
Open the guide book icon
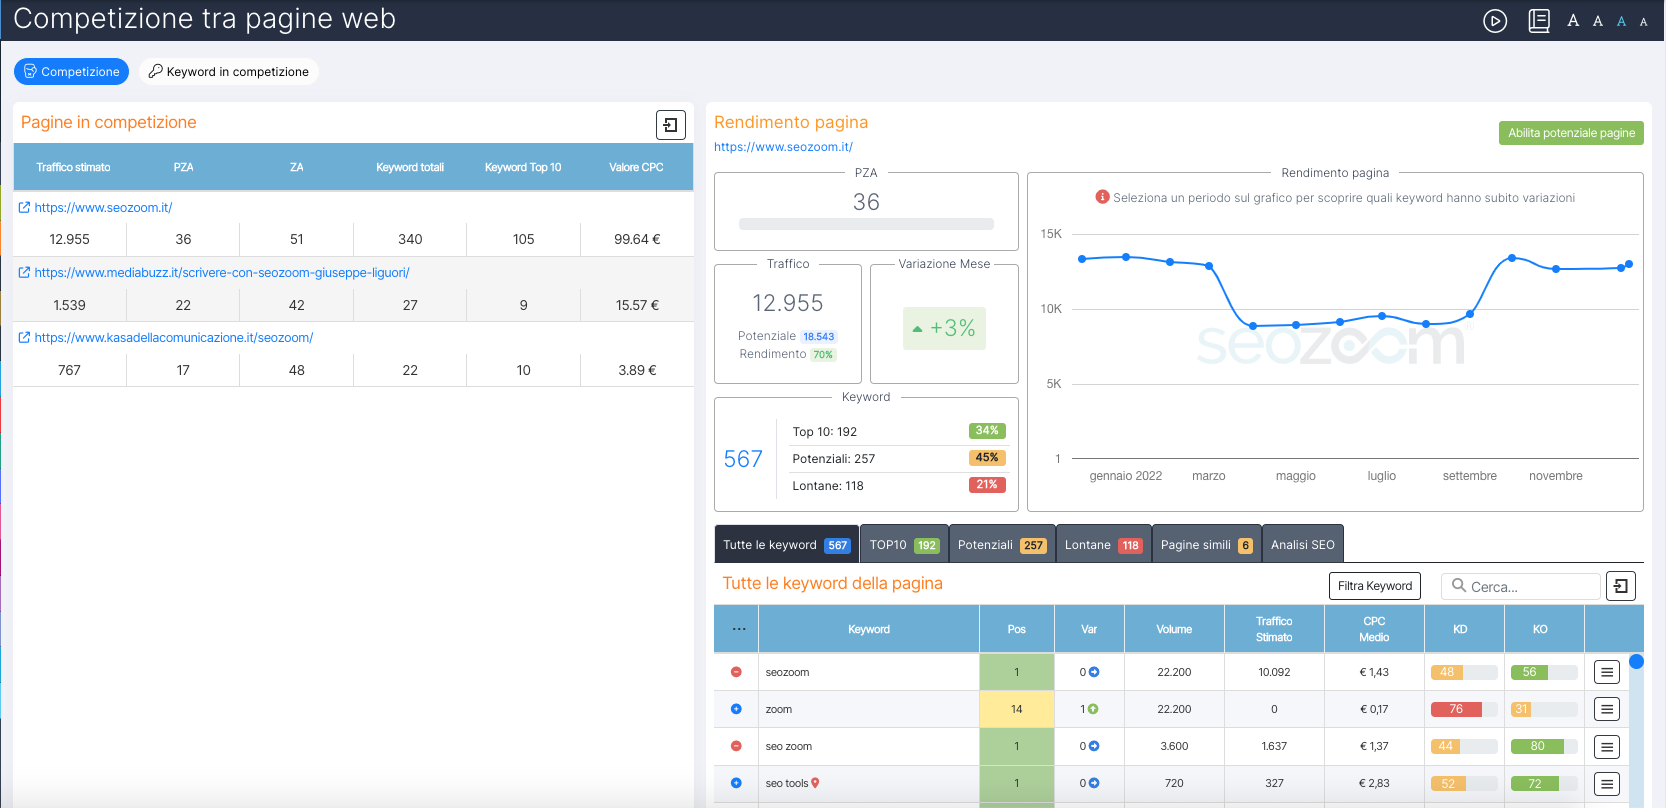point(1539,21)
